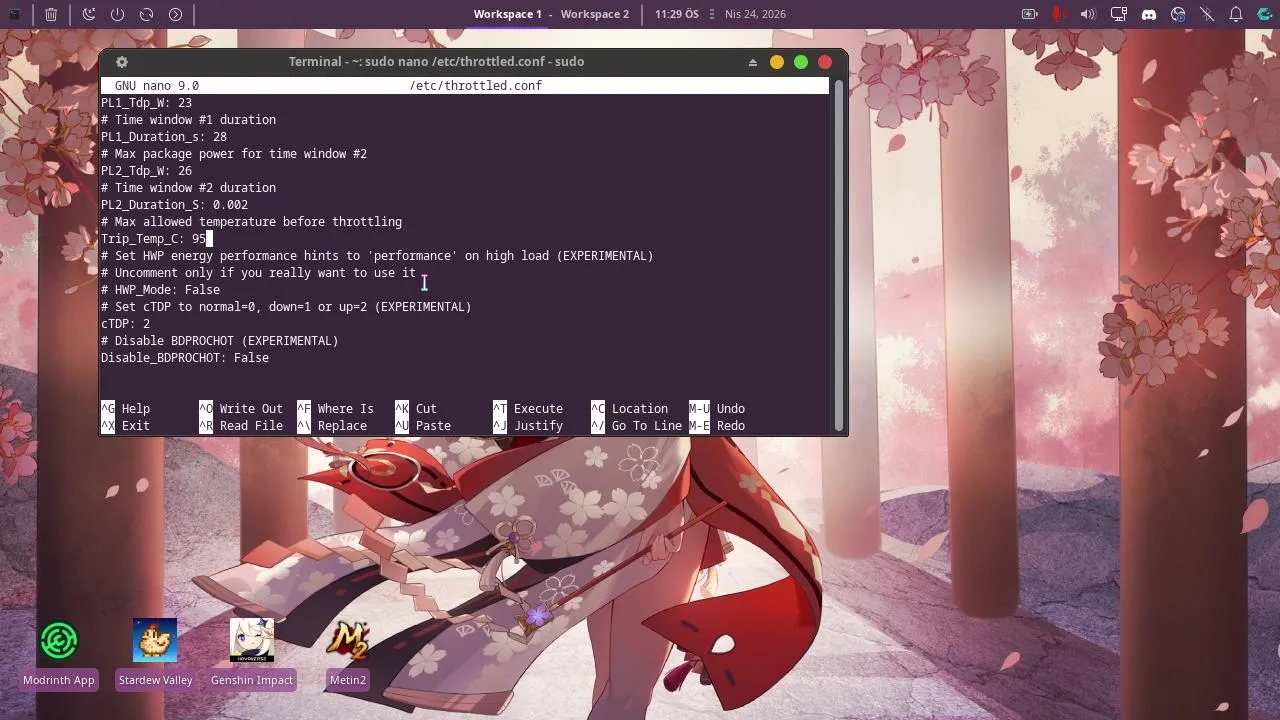Open the terminal window menu gear icon
Screen dimensions: 1280x720
[122, 62]
